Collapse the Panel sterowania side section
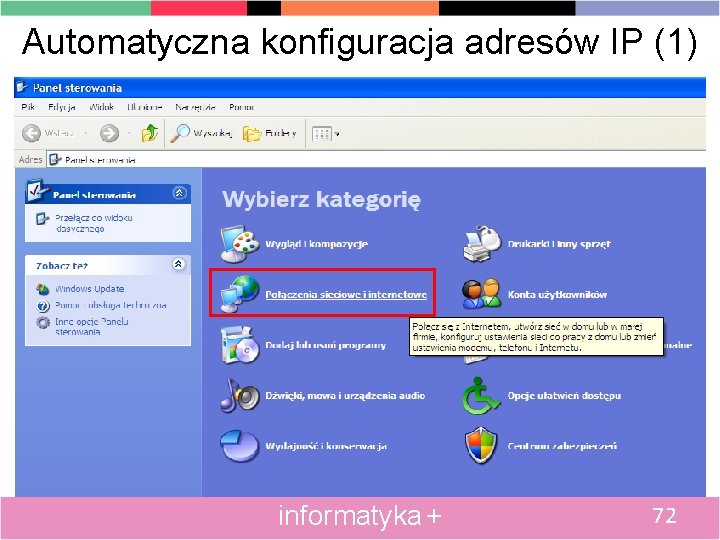This screenshot has width=720, height=540. point(179,193)
